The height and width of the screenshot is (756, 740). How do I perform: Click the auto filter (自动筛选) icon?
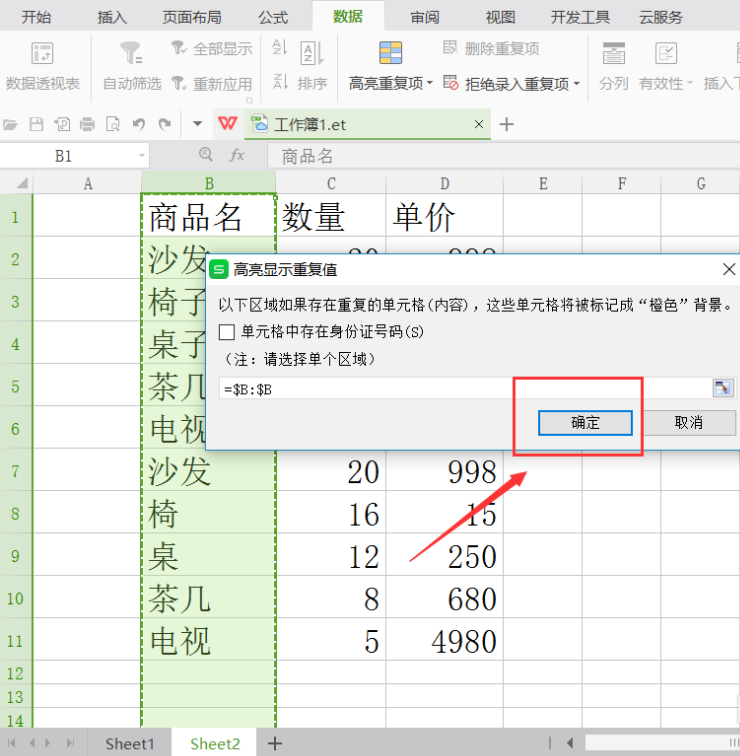click(131, 53)
